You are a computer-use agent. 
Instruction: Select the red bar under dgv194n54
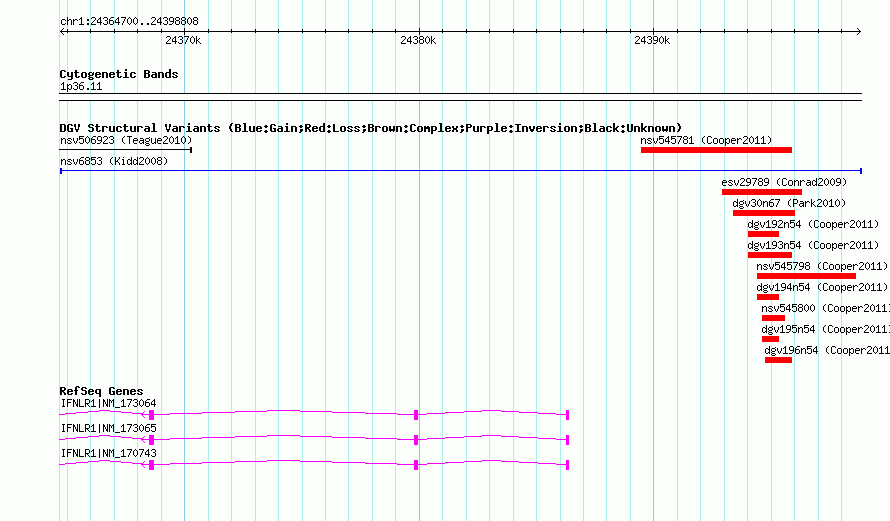(768, 297)
